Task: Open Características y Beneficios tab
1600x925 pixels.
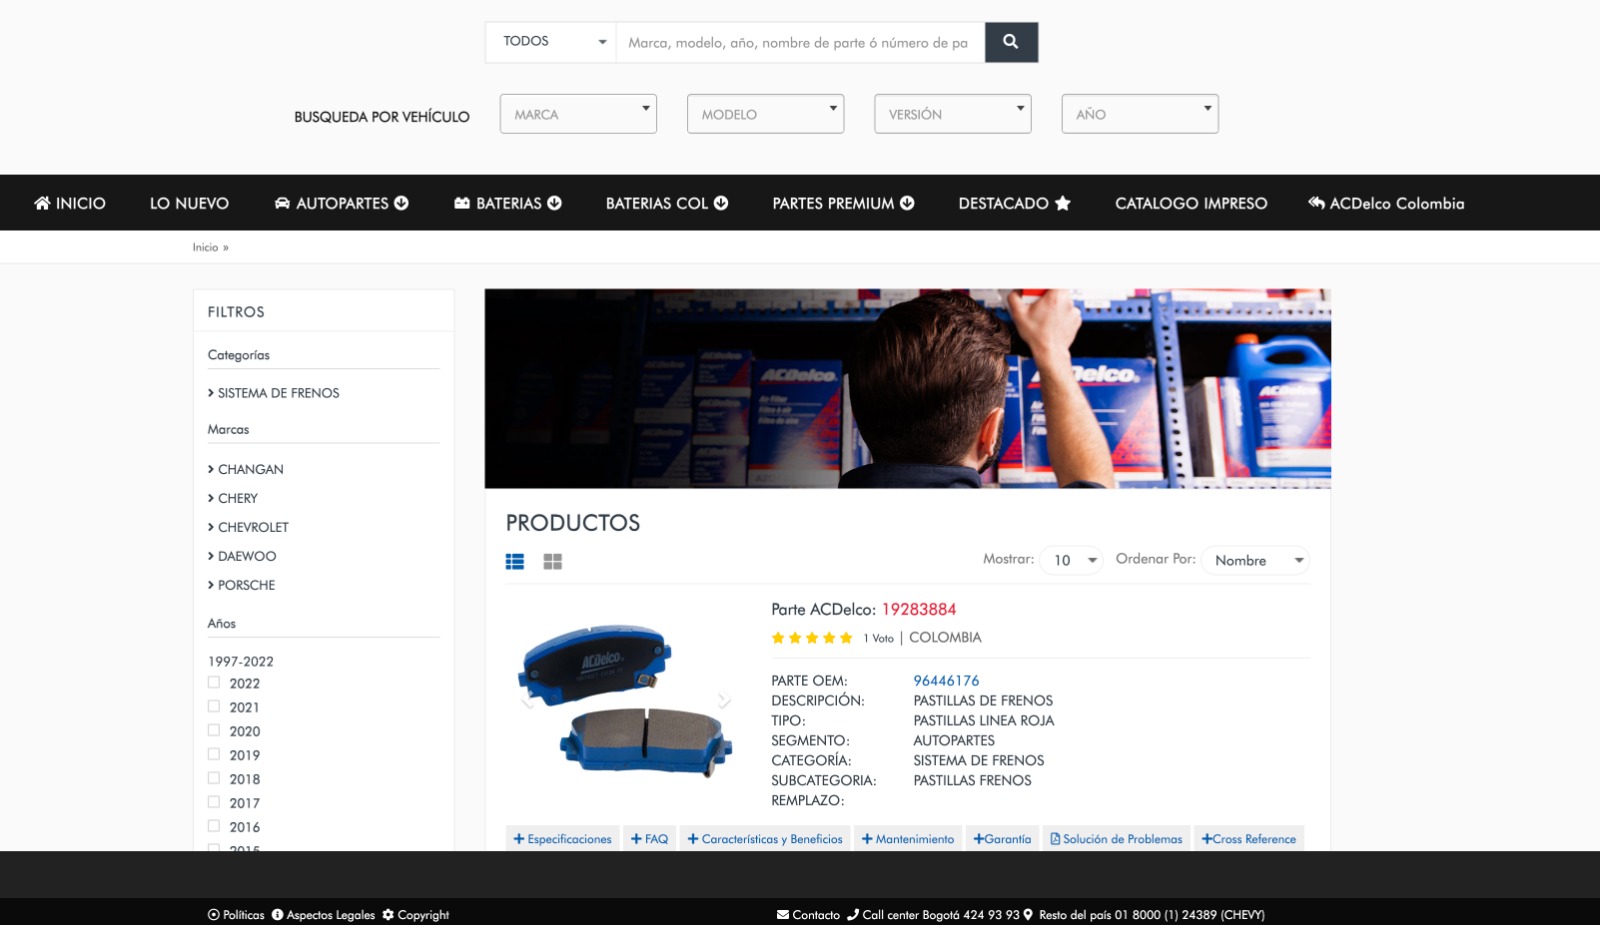Action: tap(765, 839)
